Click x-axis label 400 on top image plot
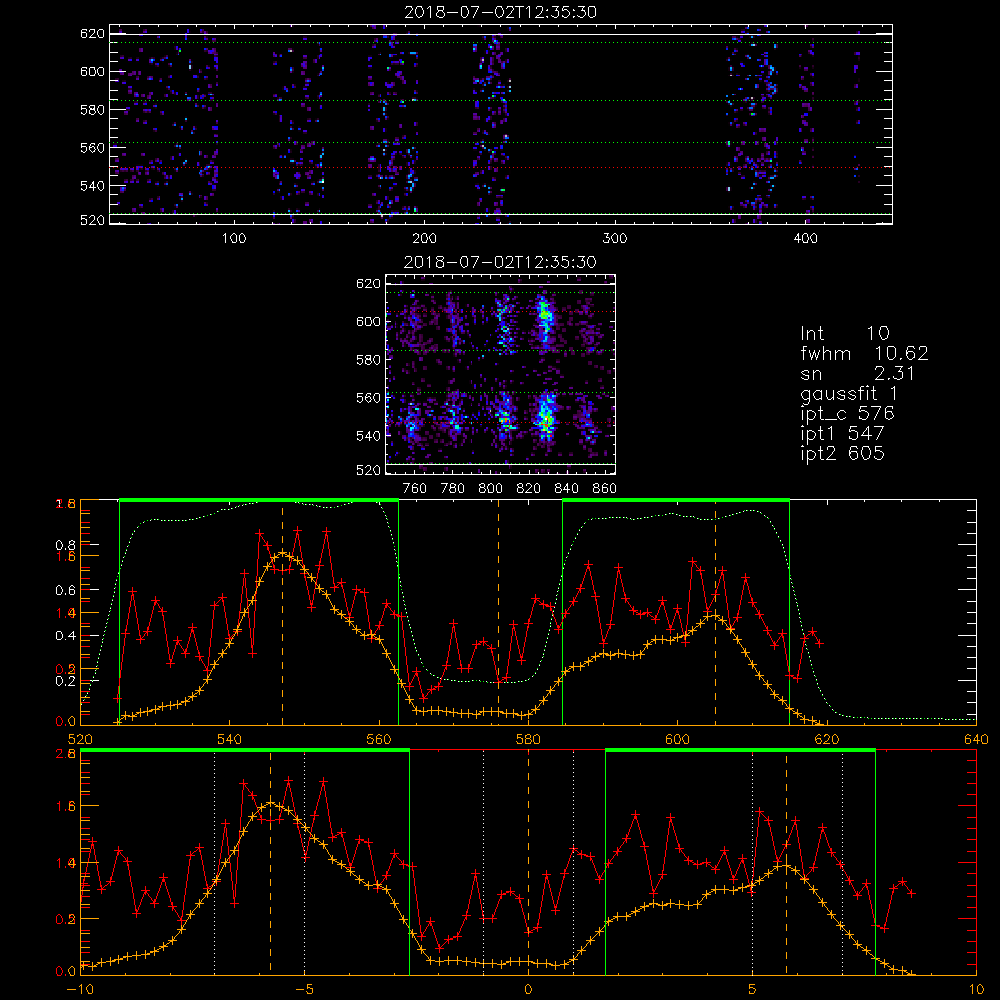Screen dimensions: 1000x1000 click(805, 239)
